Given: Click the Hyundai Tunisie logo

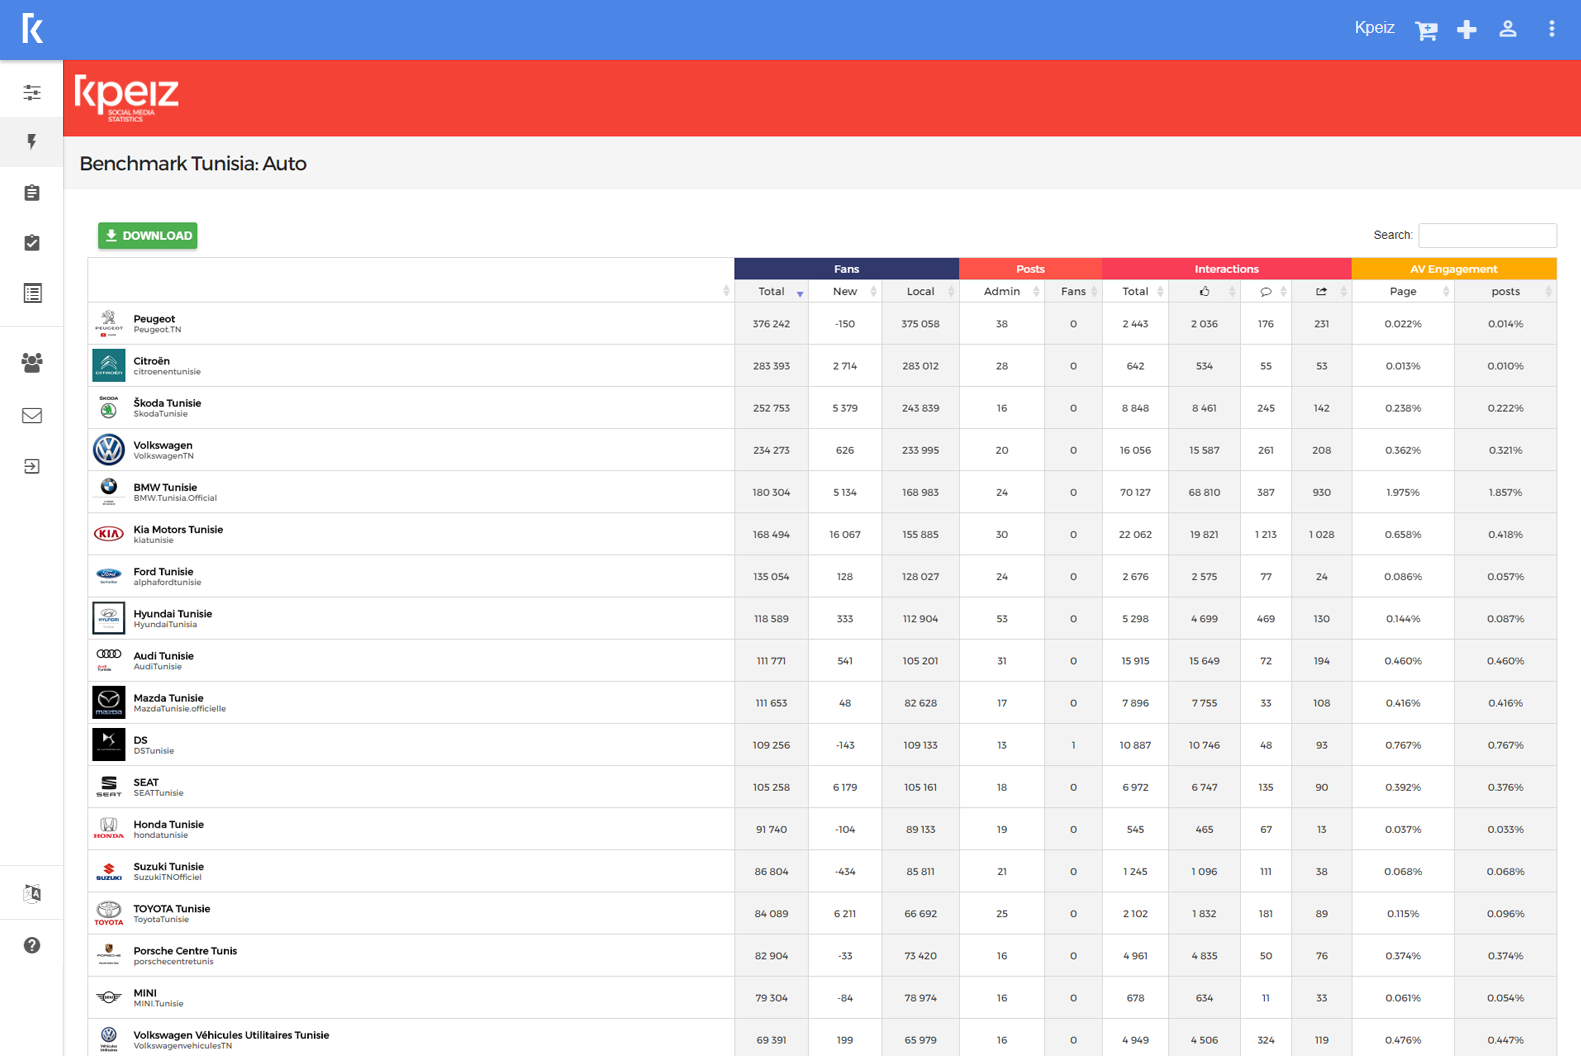Looking at the screenshot, I should point(109,618).
